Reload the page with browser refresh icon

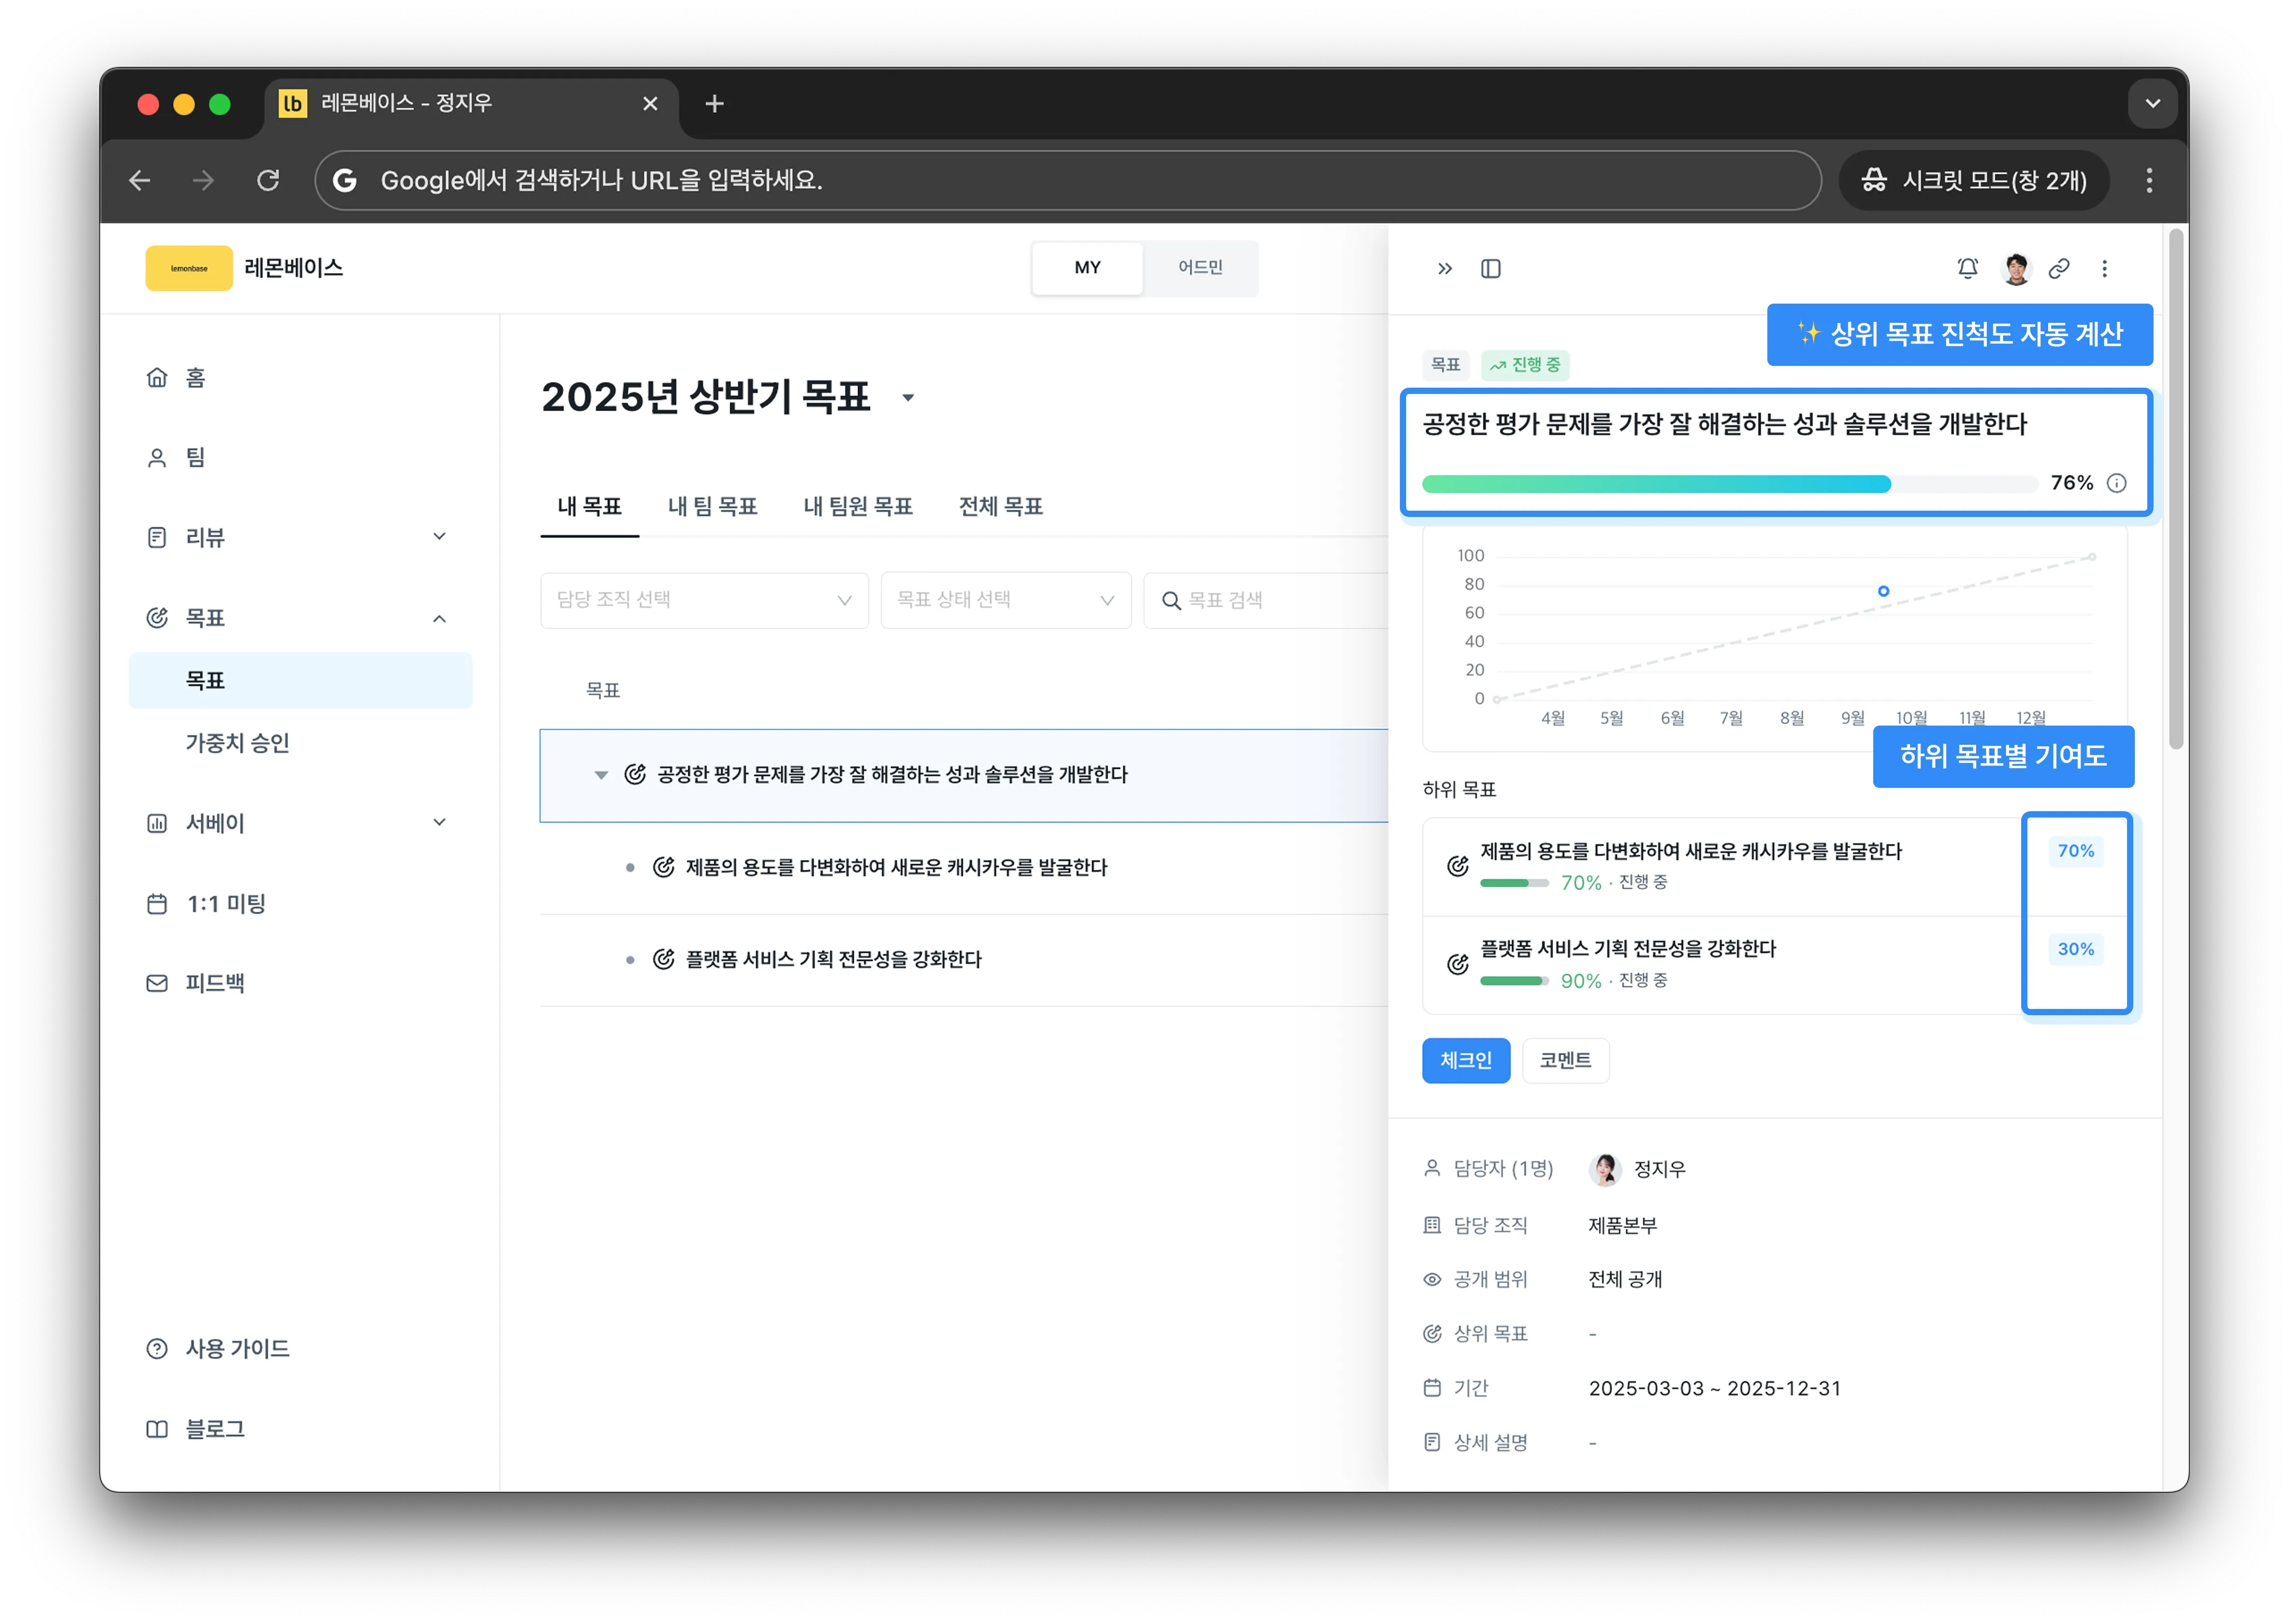[268, 180]
